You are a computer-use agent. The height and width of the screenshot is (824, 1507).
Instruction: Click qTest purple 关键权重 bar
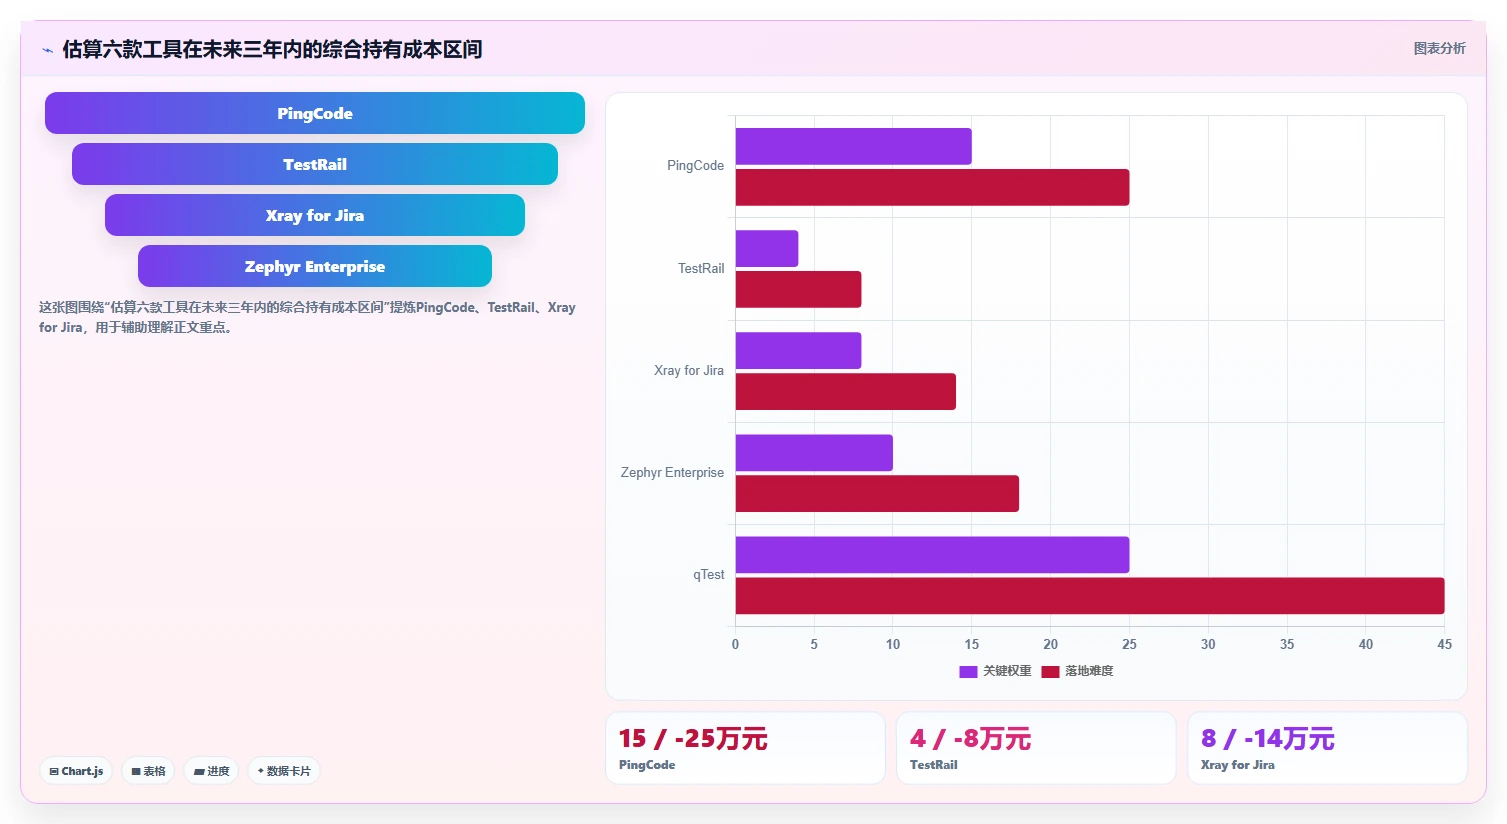932,555
